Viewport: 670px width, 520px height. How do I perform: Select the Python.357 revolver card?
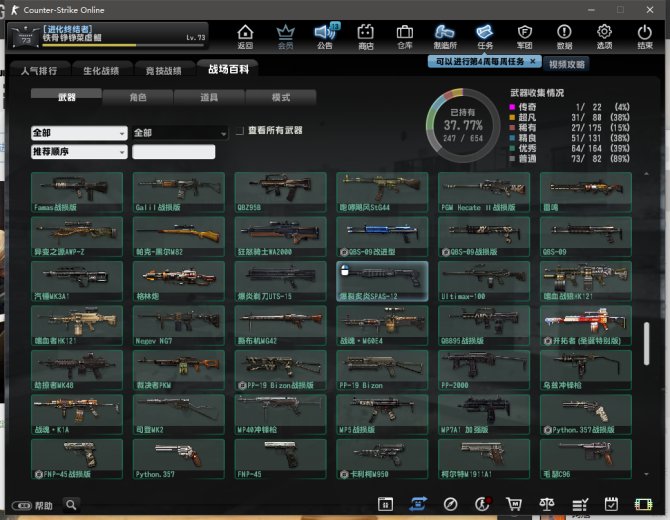tap(179, 459)
